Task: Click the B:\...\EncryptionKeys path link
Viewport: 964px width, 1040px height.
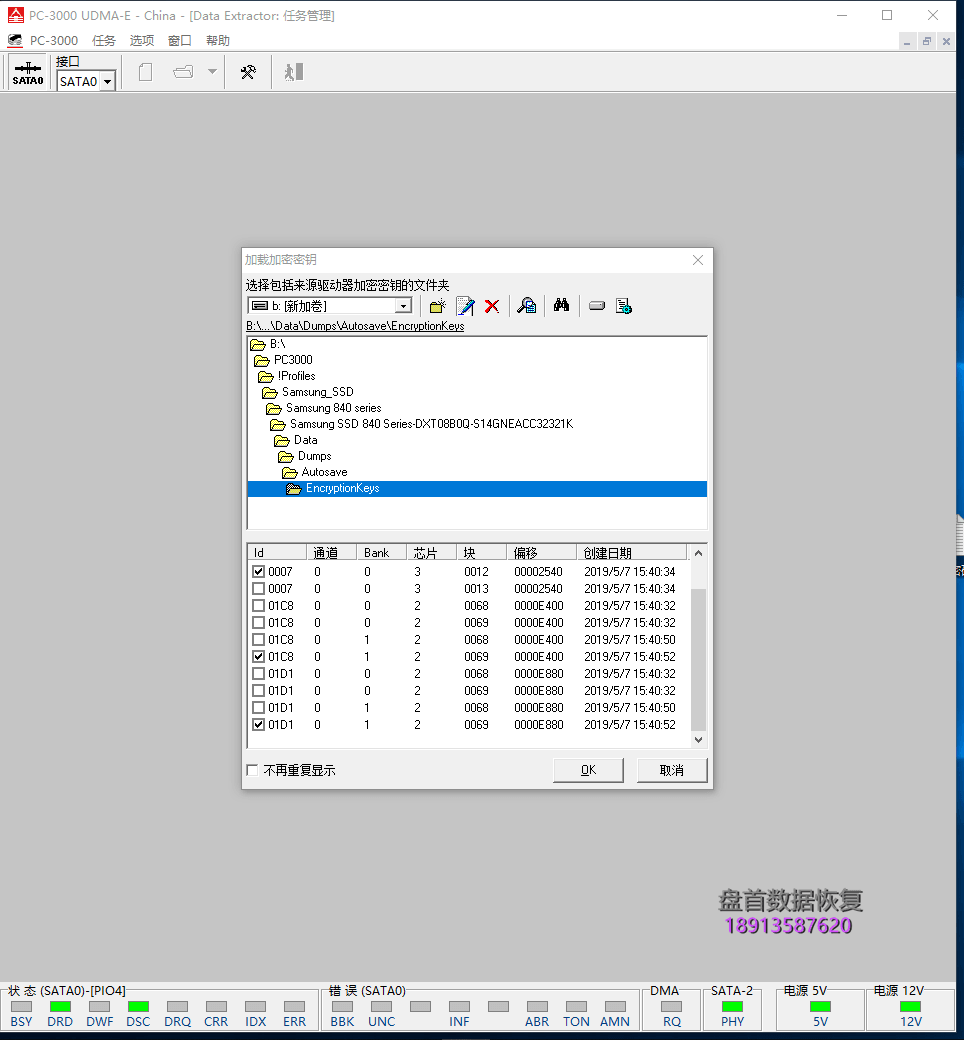Action: point(355,326)
